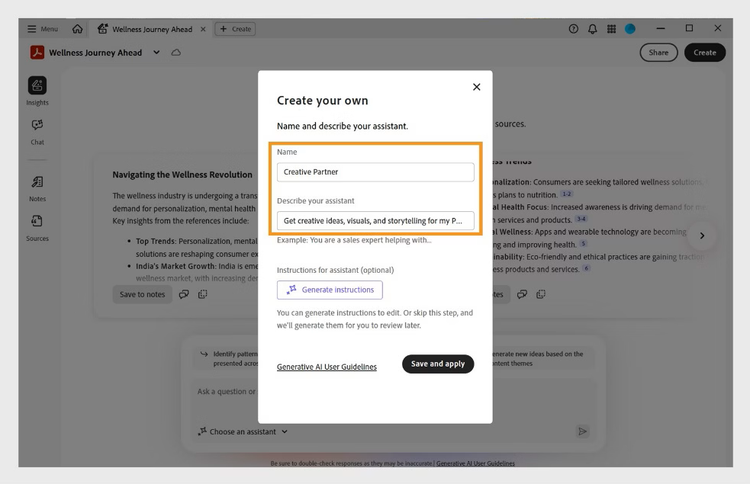Click the Describe your assistant field

(375, 221)
